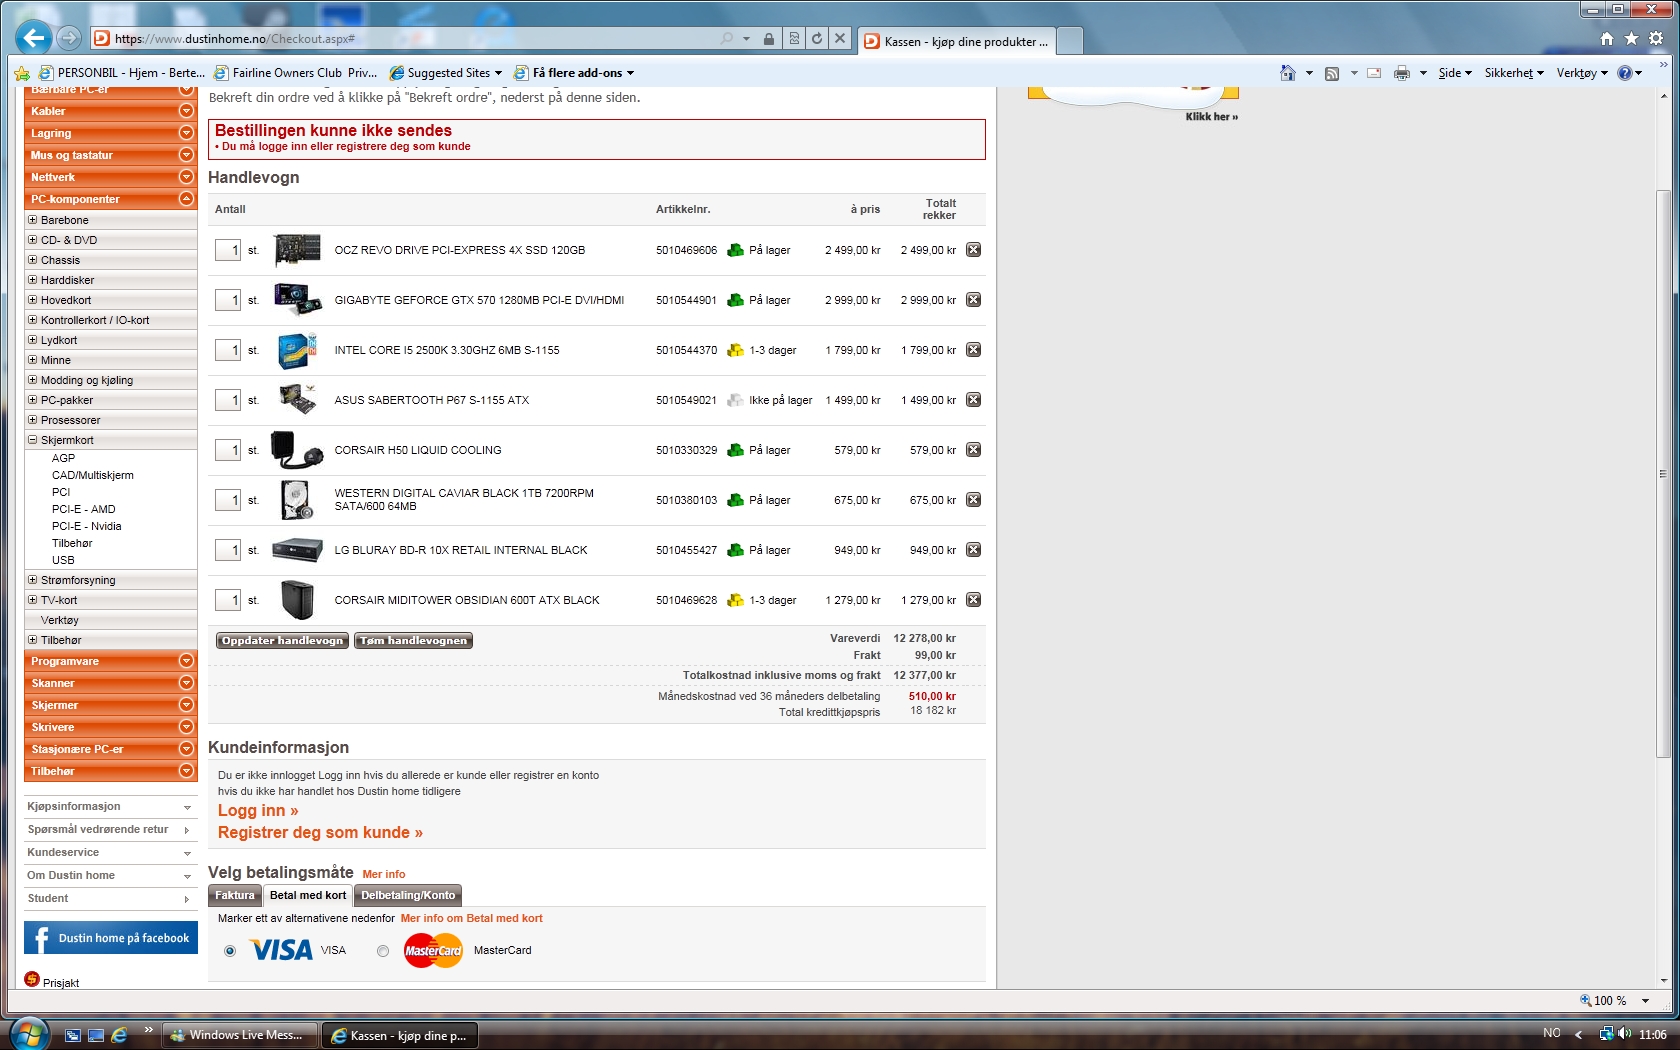Open PCI-E - Nvidia subcategory

pyautogui.click(x=86, y=527)
